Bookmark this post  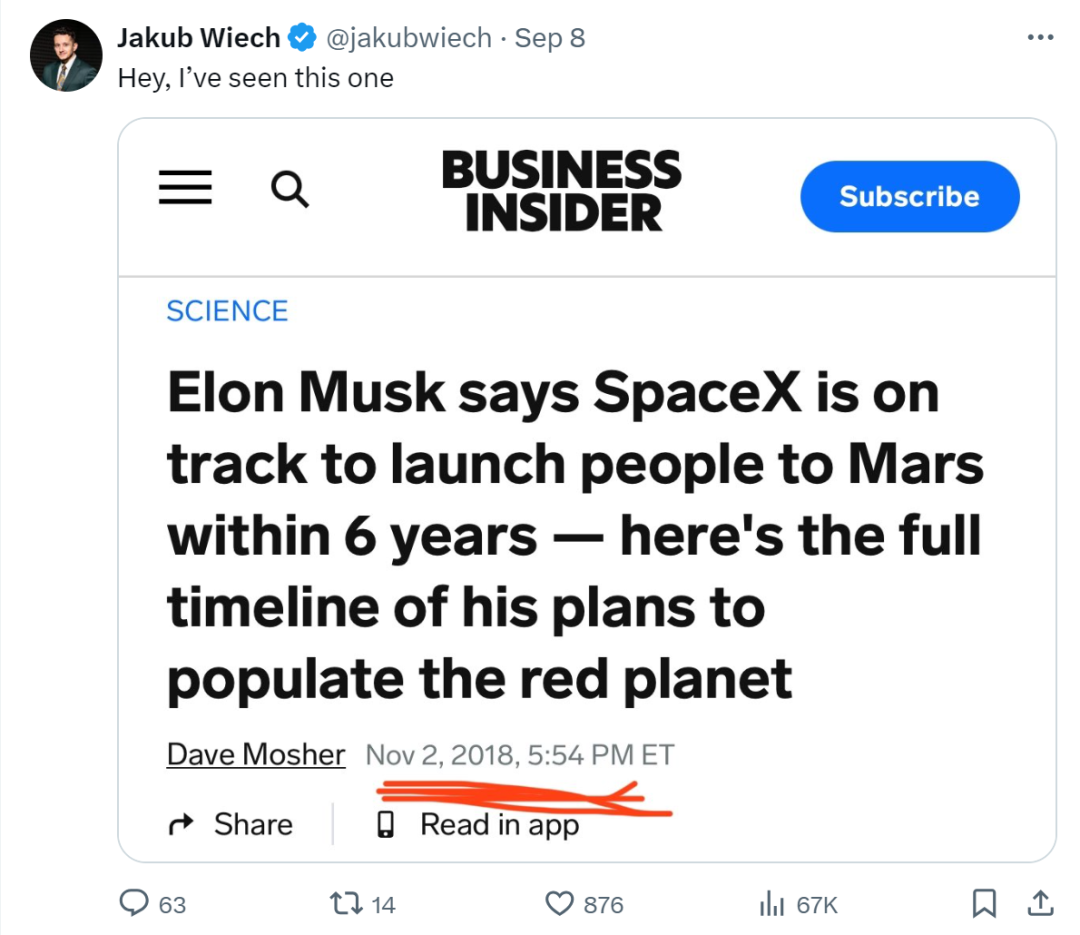[985, 904]
